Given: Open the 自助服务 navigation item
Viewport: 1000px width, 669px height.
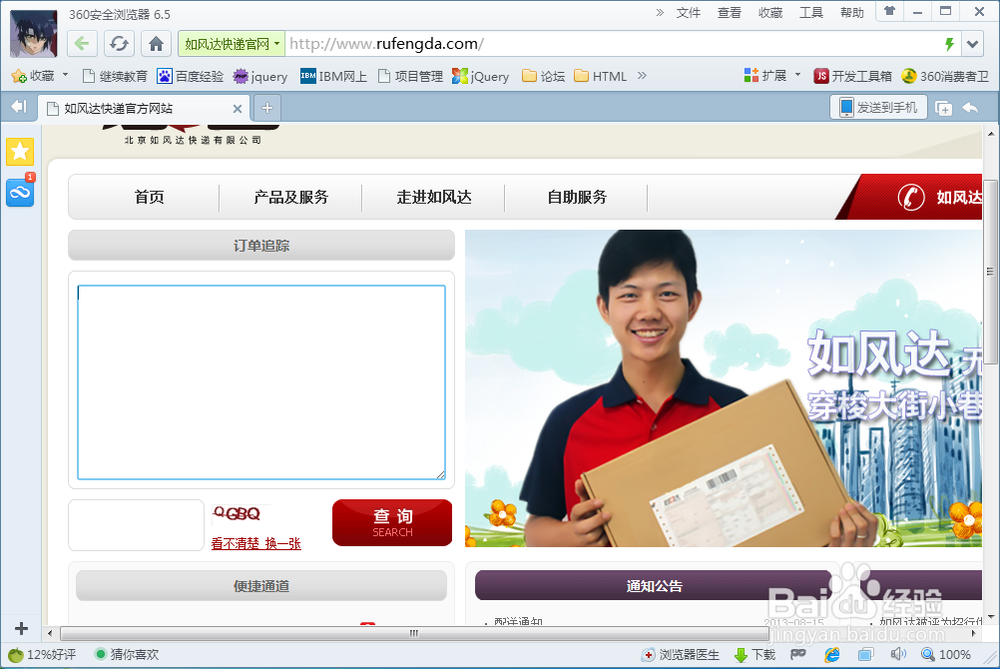Looking at the screenshot, I should click(x=577, y=197).
